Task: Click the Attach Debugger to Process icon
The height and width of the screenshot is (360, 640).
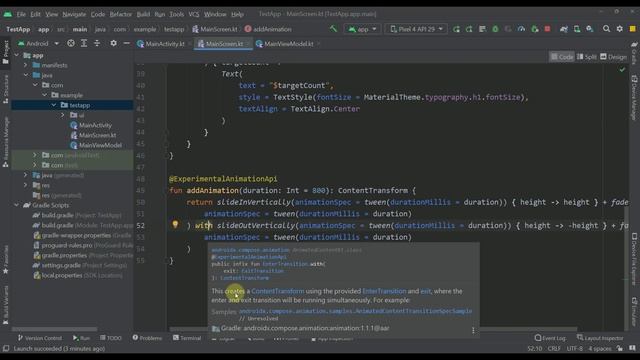Action: (534, 29)
